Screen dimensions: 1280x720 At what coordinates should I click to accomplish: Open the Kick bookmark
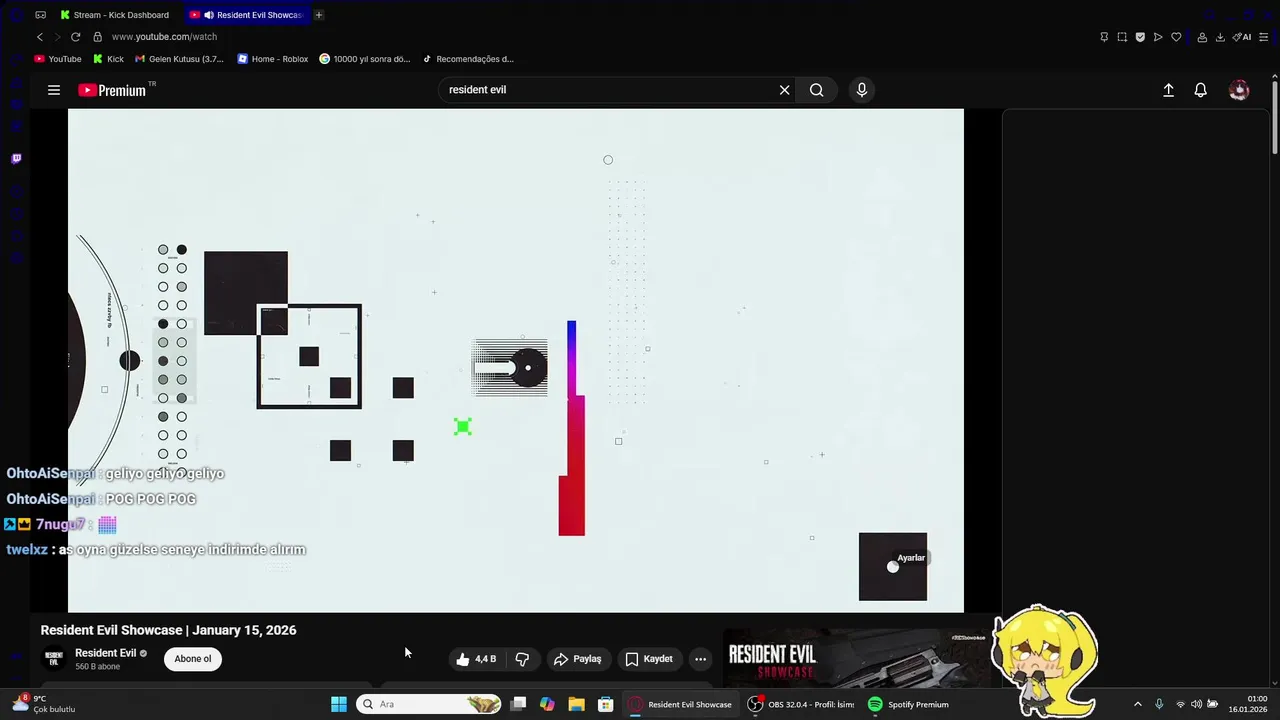[x=109, y=59]
